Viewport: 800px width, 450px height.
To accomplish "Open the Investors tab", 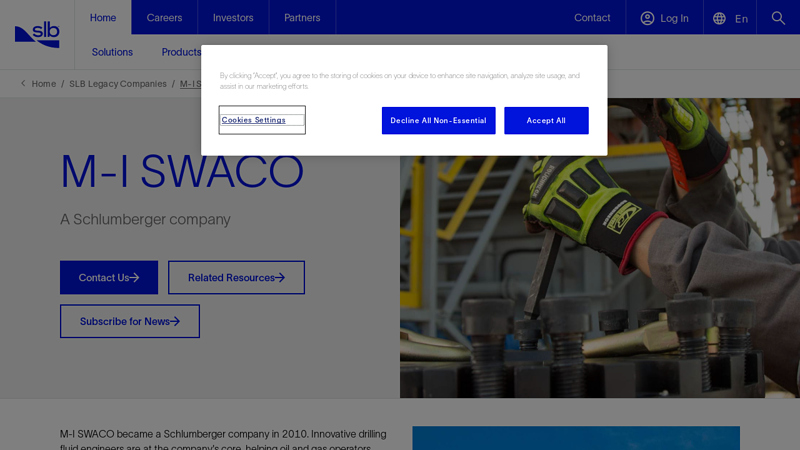I will coord(233,17).
